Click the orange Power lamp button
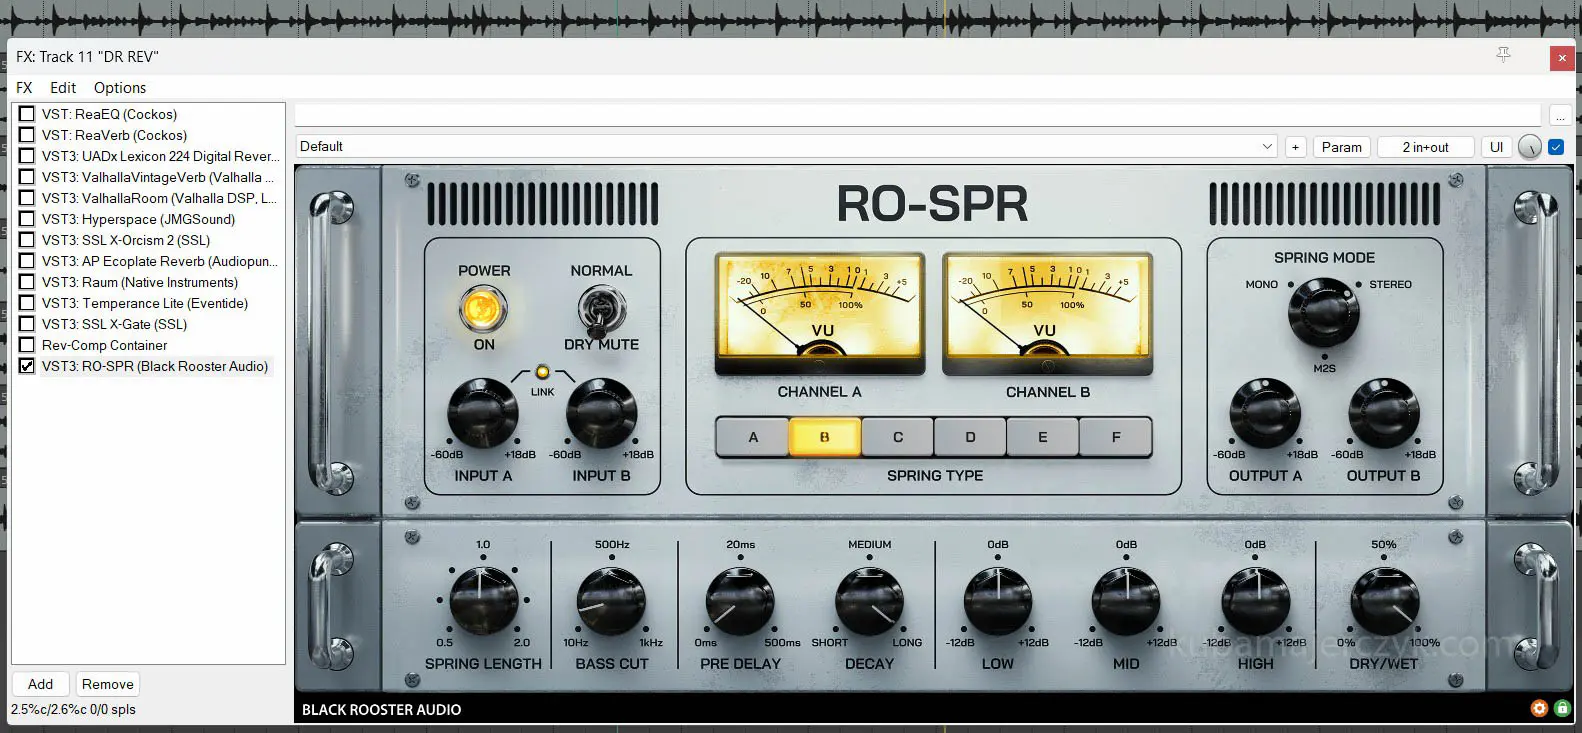1582x733 pixels. (x=483, y=308)
